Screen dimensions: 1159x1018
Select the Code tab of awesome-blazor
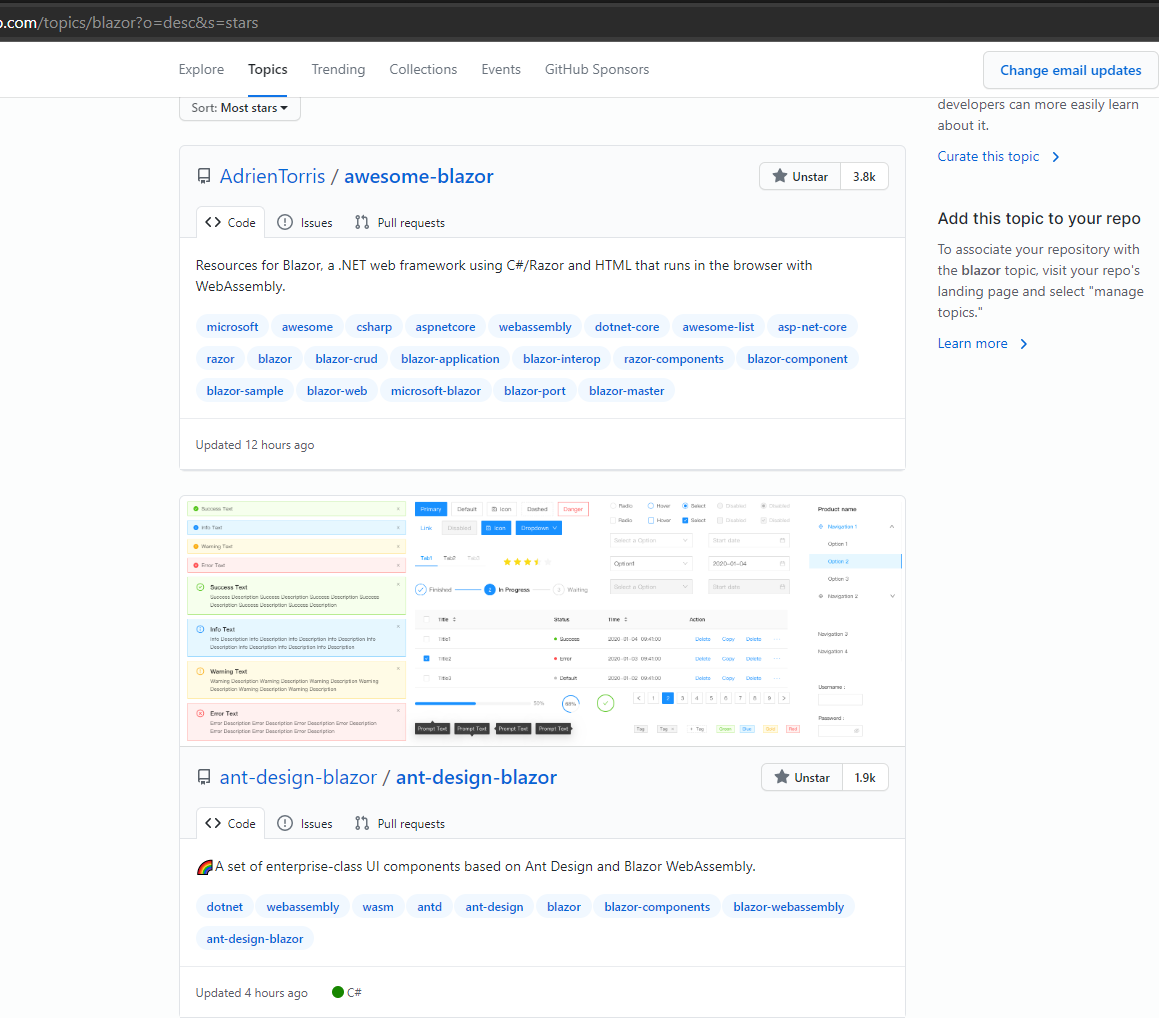(x=231, y=223)
